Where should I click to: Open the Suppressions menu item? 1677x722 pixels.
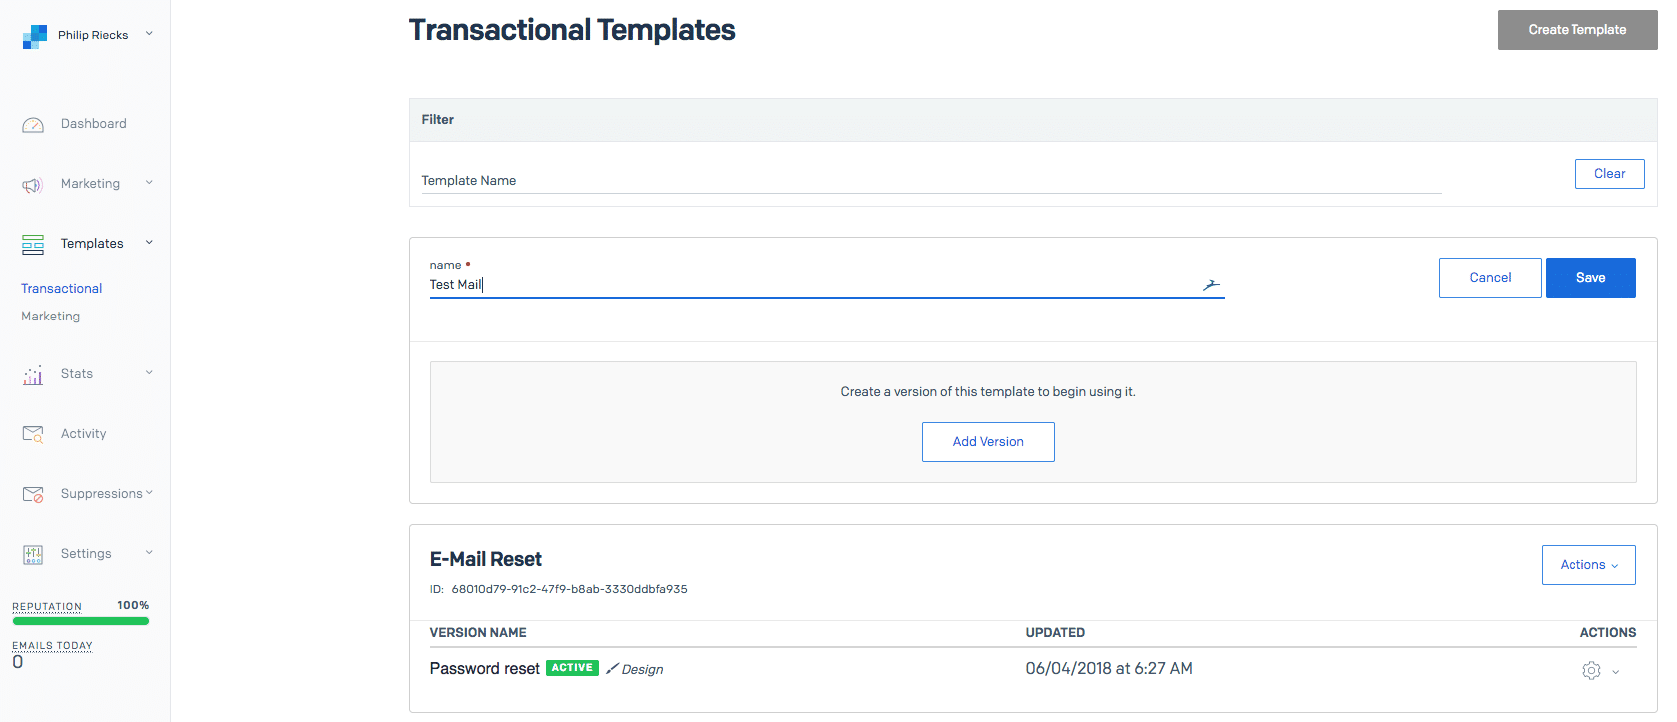point(101,494)
